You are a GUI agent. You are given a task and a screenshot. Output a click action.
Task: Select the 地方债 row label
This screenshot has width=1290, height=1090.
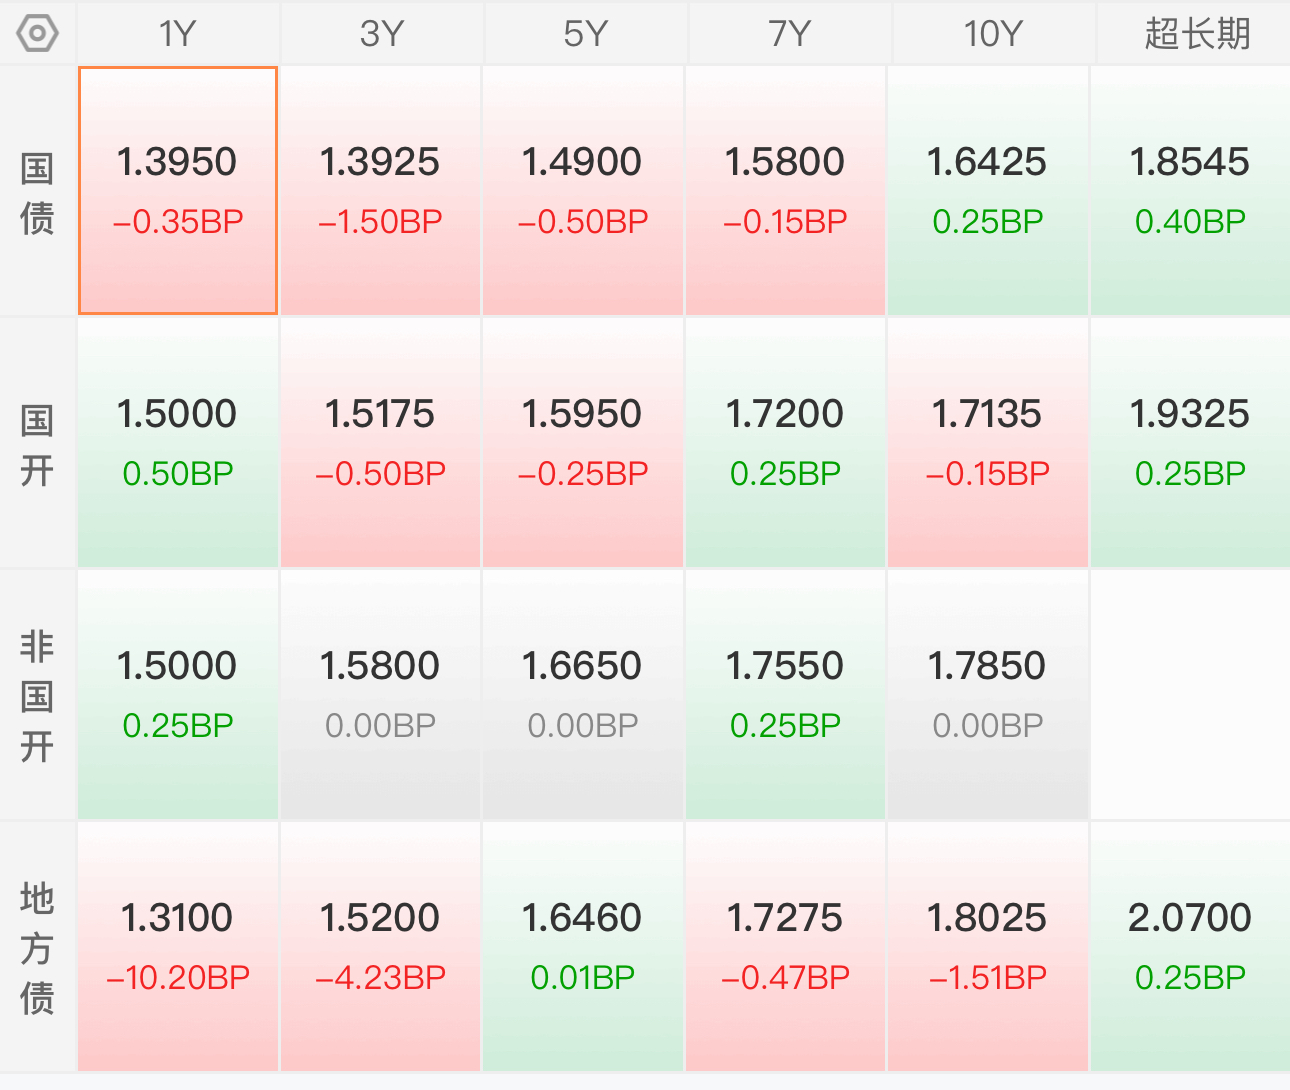pos(37,948)
